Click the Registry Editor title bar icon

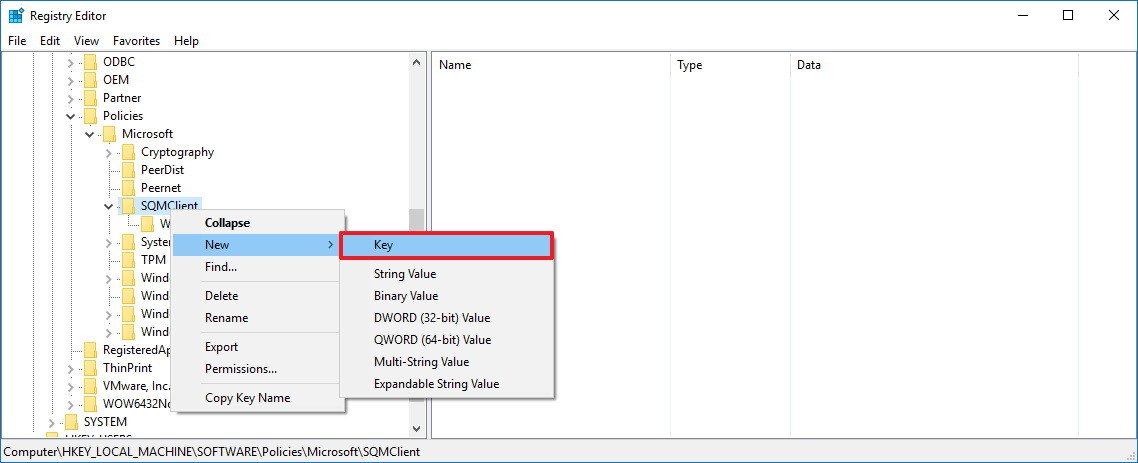point(16,15)
